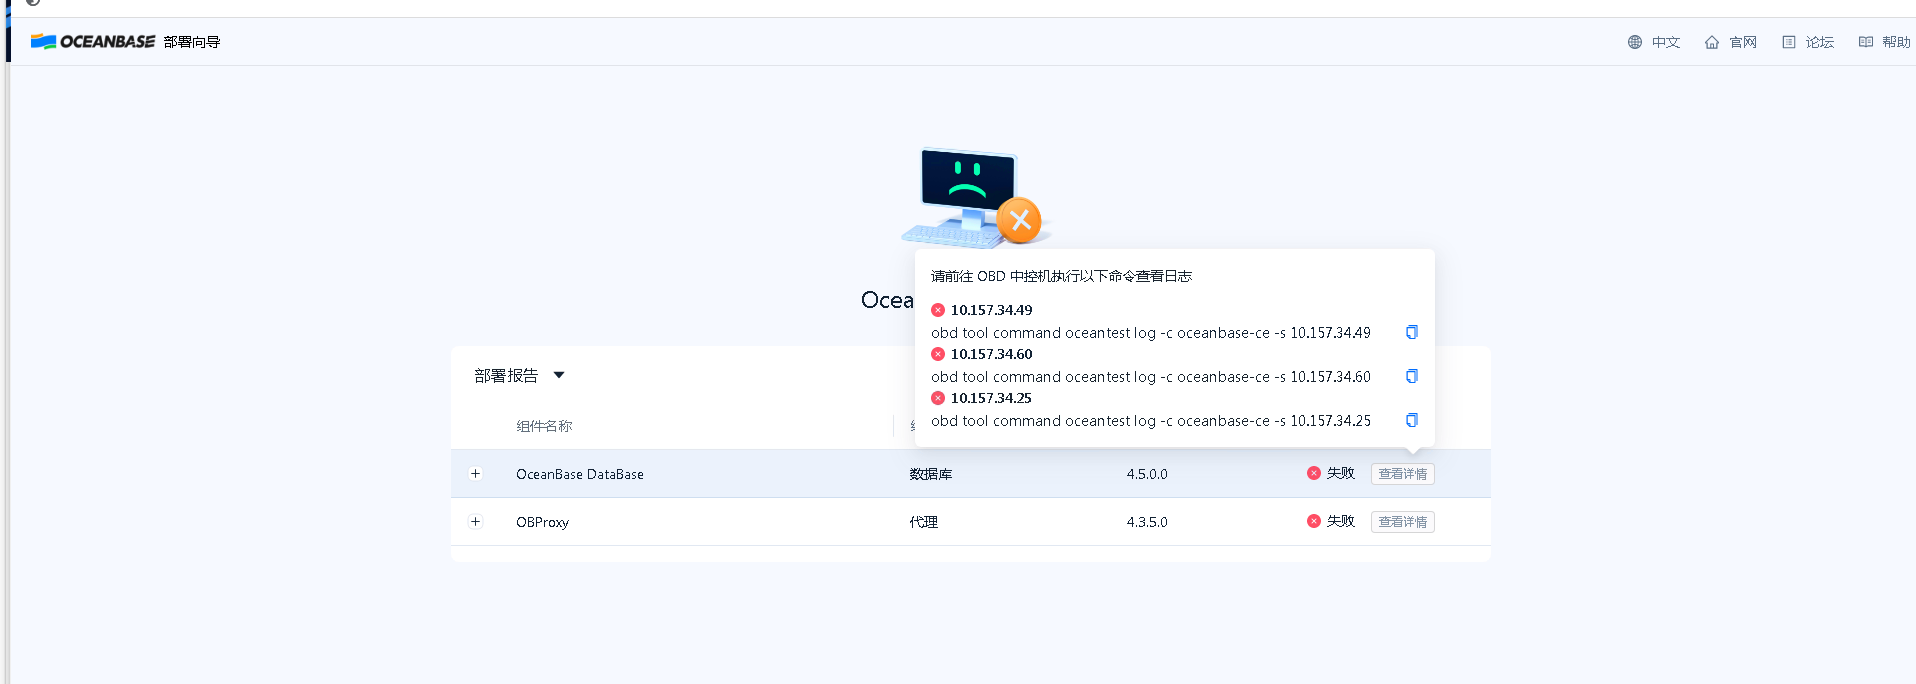The width and height of the screenshot is (1916, 684).
Task: Select the IP text 10.157.34.49 heading
Action: click(991, 310)
